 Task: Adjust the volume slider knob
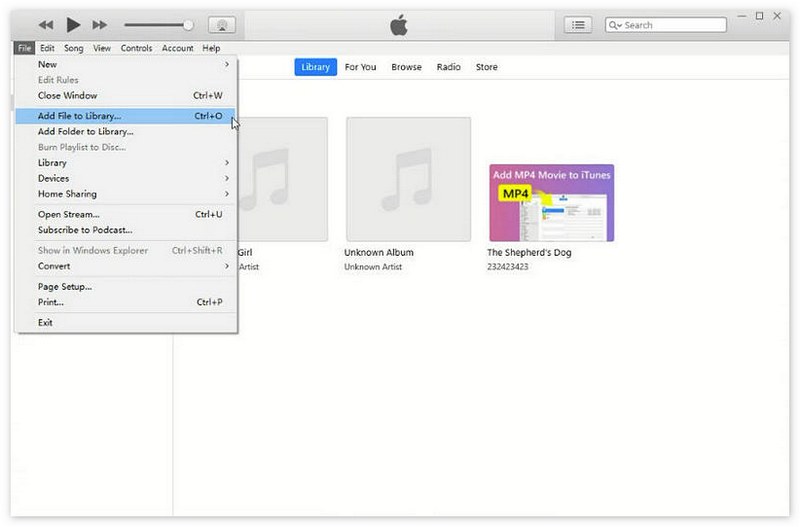pos(188,25)
